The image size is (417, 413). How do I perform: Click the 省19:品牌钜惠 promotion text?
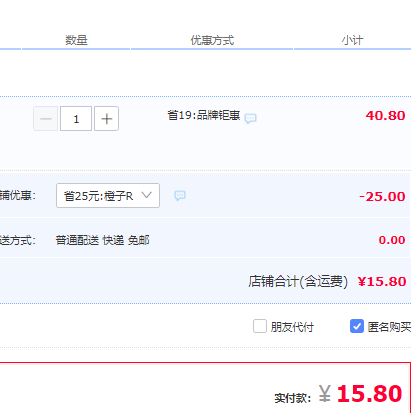[x=204, y=115]
